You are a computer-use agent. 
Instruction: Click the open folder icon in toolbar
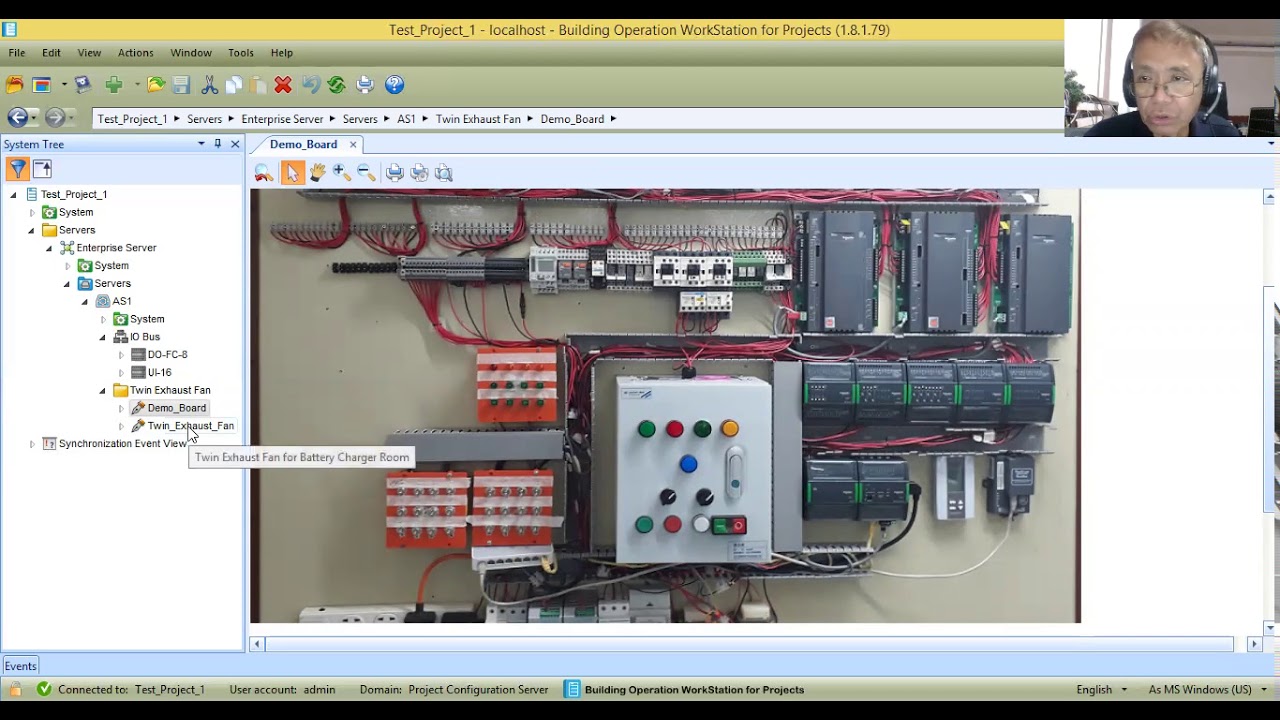pyautogui.click(x=156, y=85)
